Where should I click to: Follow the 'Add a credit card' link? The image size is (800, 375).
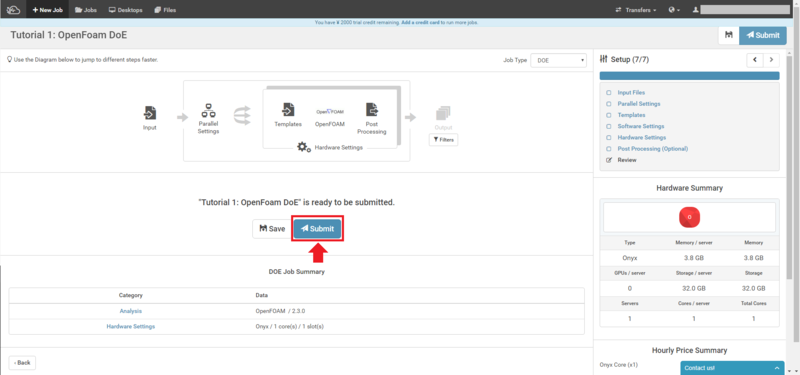(x=421, y=22)
